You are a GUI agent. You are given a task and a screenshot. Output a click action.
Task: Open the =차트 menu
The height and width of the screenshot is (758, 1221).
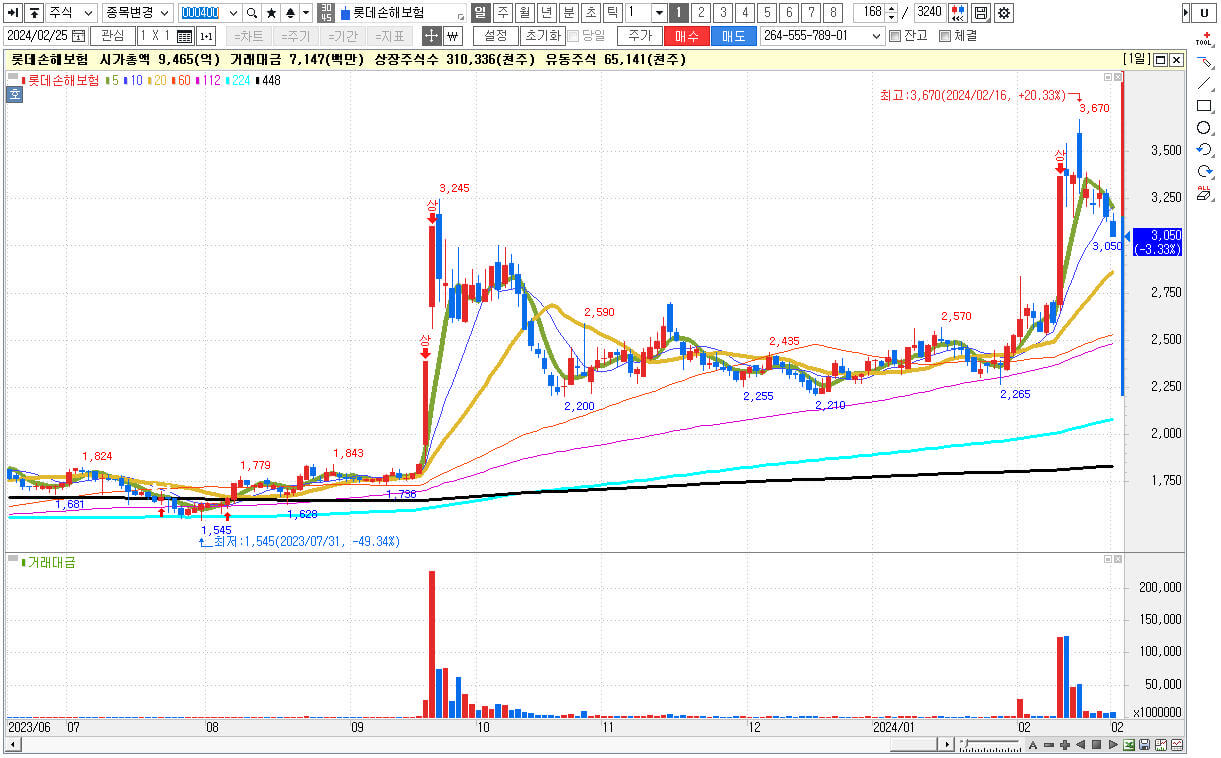[247, 36]
